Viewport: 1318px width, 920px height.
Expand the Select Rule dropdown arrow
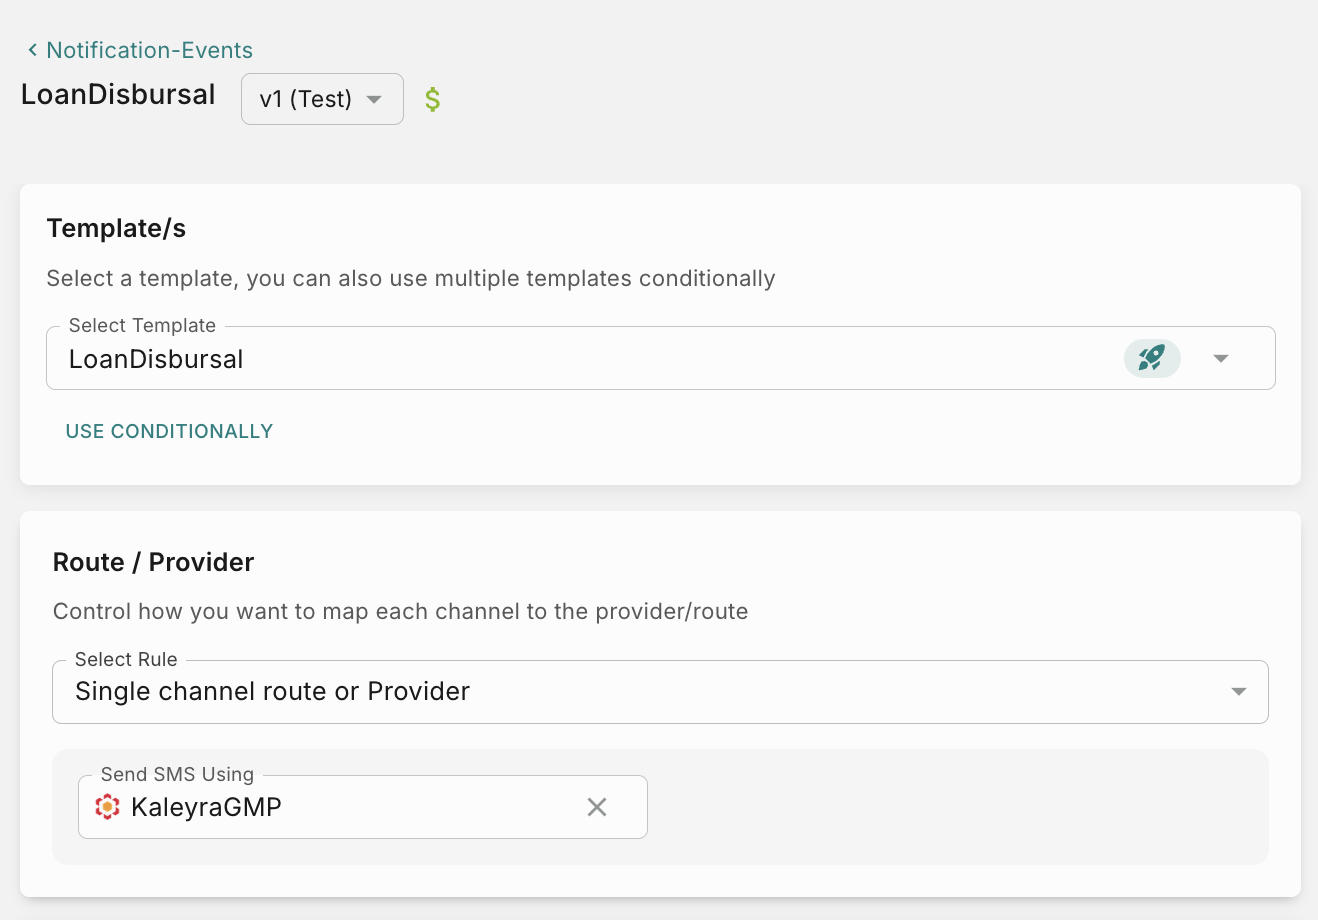pos(1238,691)
